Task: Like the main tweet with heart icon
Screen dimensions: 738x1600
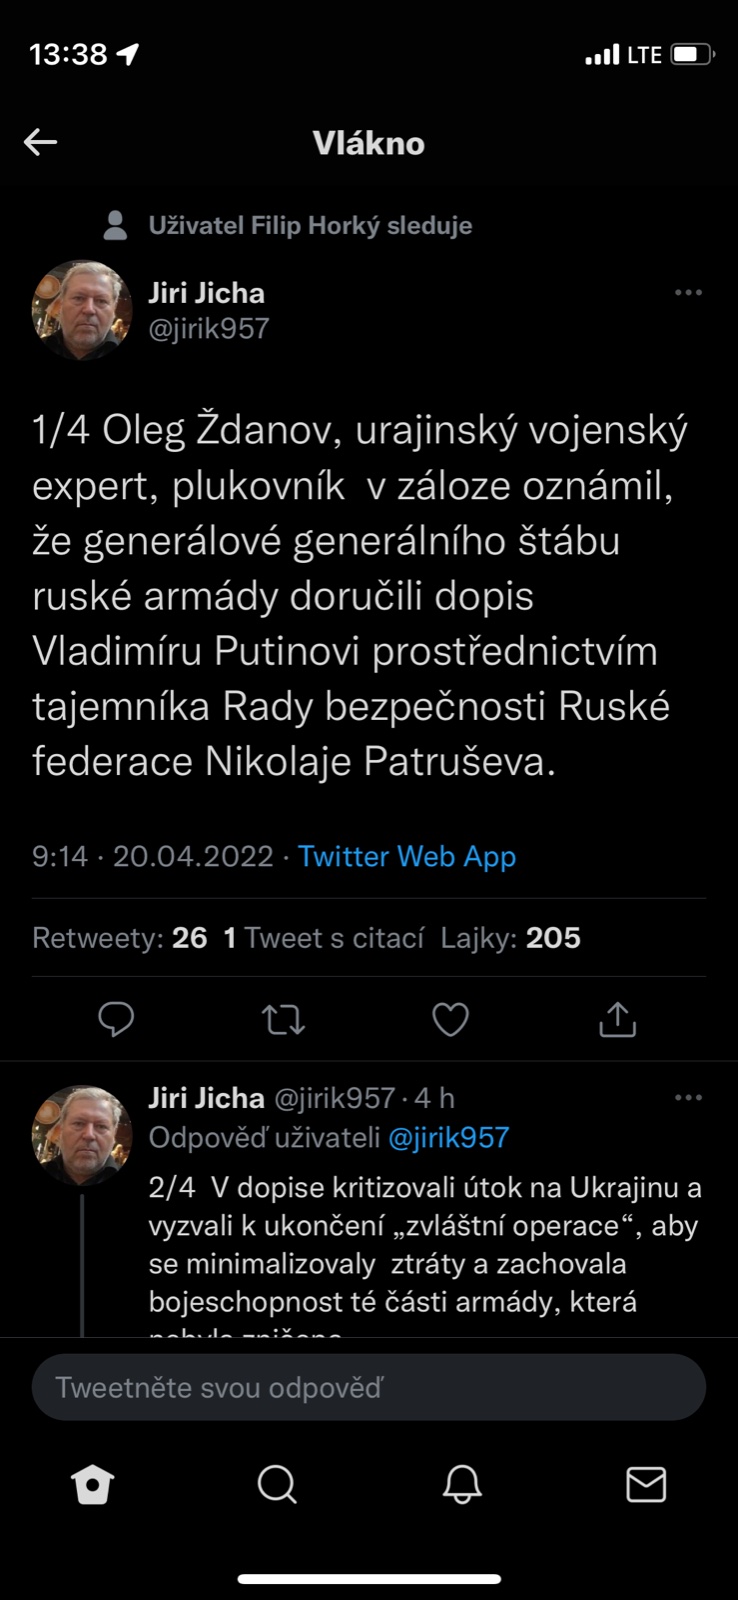Action: [450, 1019]
